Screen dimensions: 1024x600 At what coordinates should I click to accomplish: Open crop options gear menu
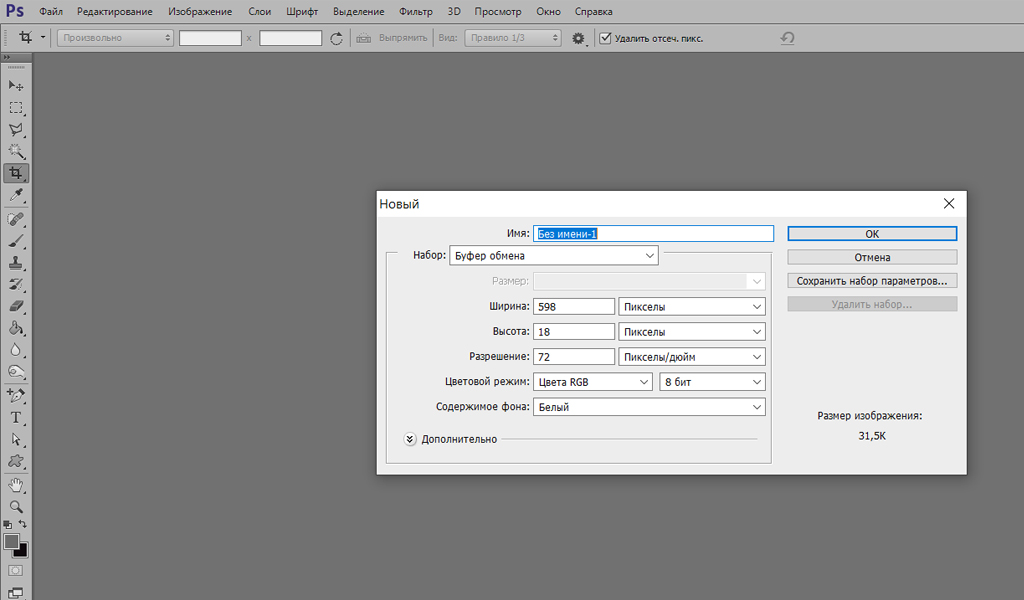coord(578,38)
